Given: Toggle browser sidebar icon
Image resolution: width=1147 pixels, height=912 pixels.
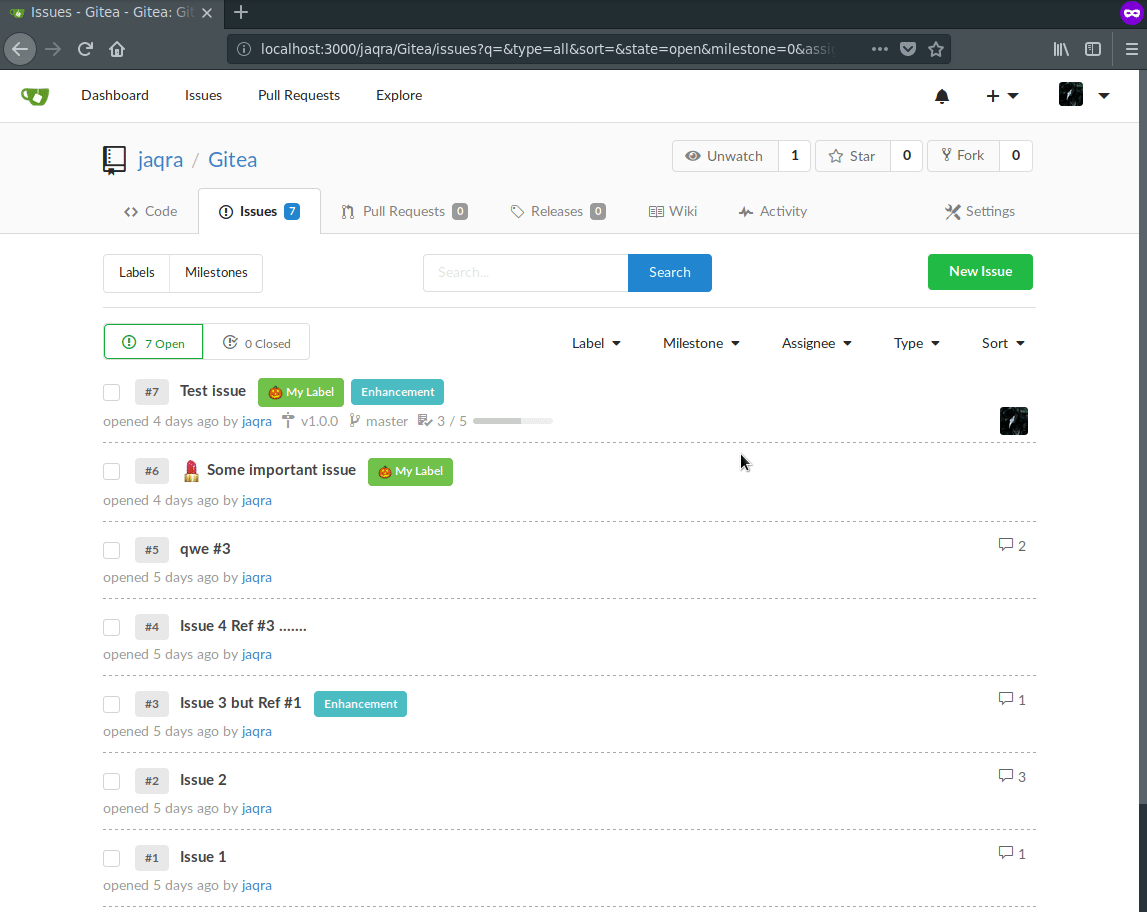Looking at the screenshot, I should click(x=1093, y=49).
